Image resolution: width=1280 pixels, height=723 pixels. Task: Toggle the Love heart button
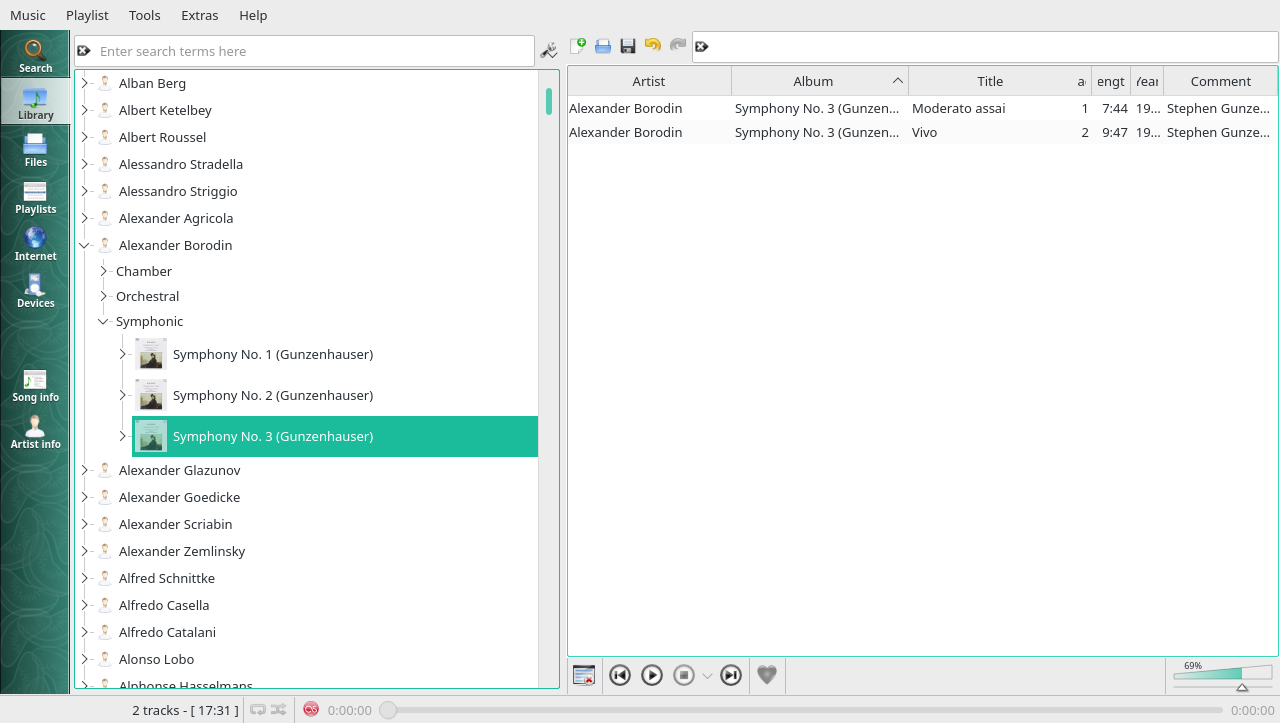pos(767,676)
